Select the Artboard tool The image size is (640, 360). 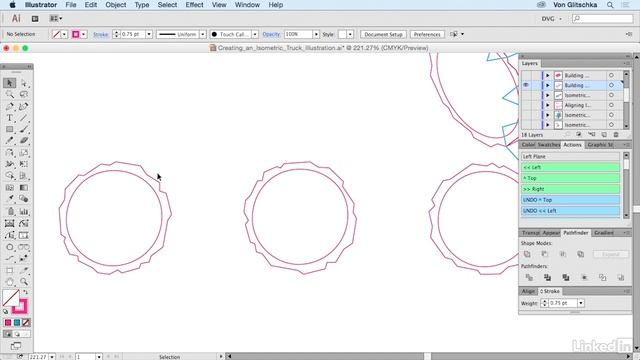pos(9,270)
